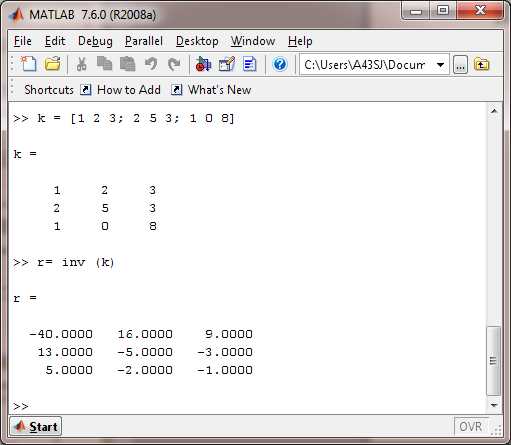Click the Redo arrow icon
The width and height of the screenshot is (511, 445).
click(x=174, y=64)
